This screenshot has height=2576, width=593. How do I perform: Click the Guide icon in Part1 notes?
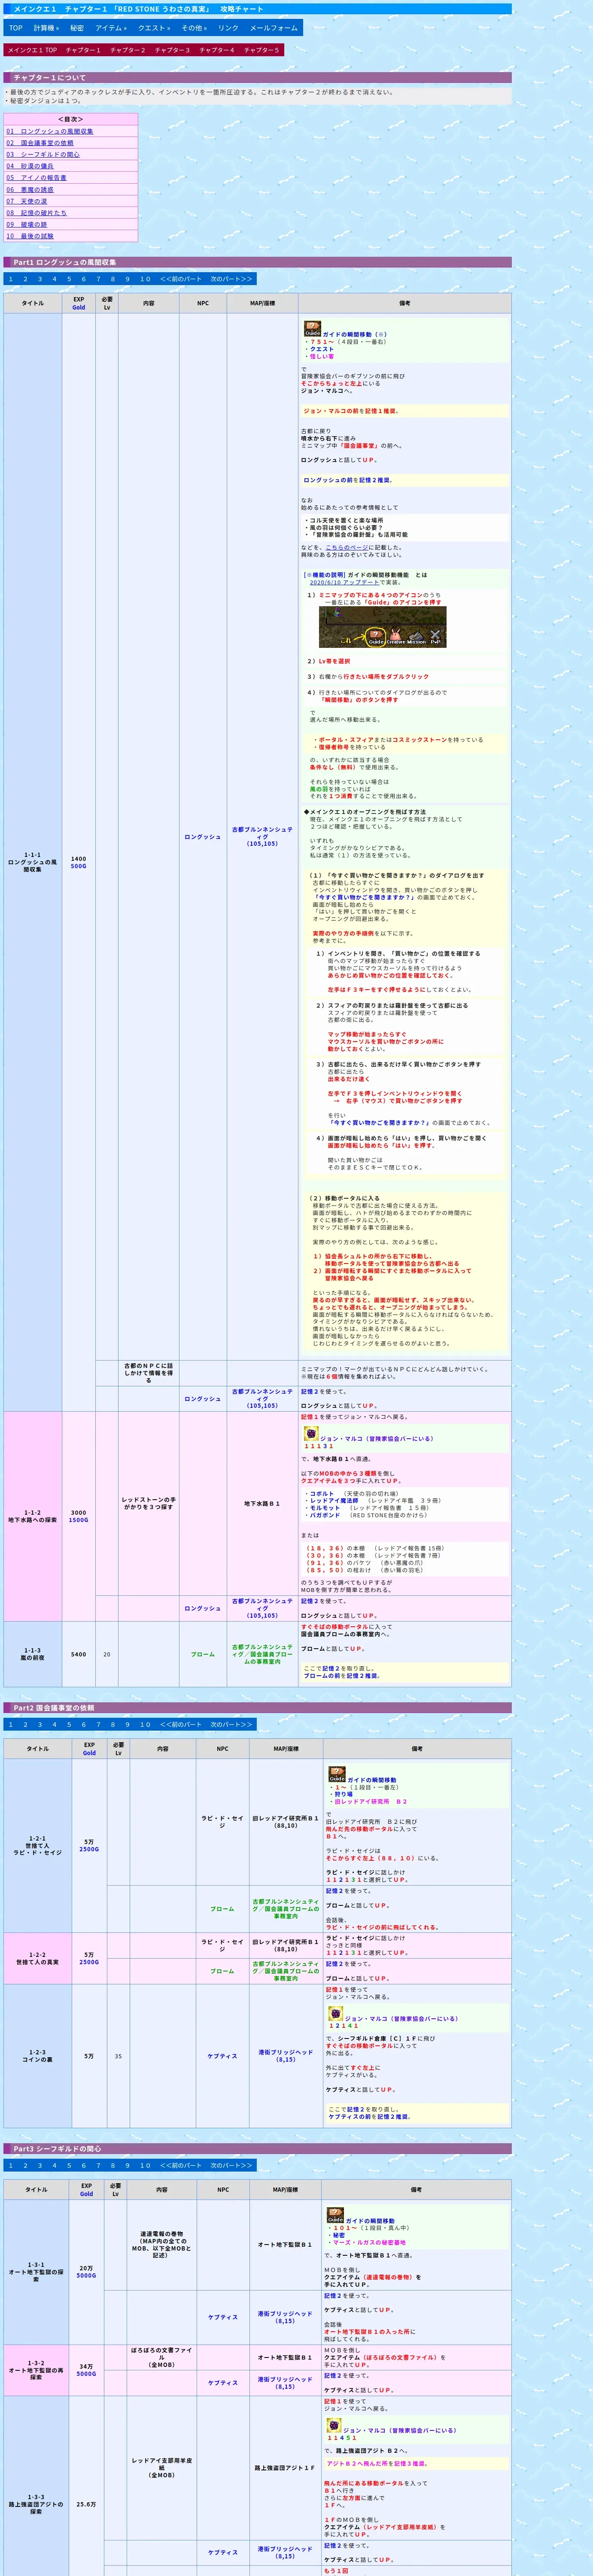(x=312, y=327)
